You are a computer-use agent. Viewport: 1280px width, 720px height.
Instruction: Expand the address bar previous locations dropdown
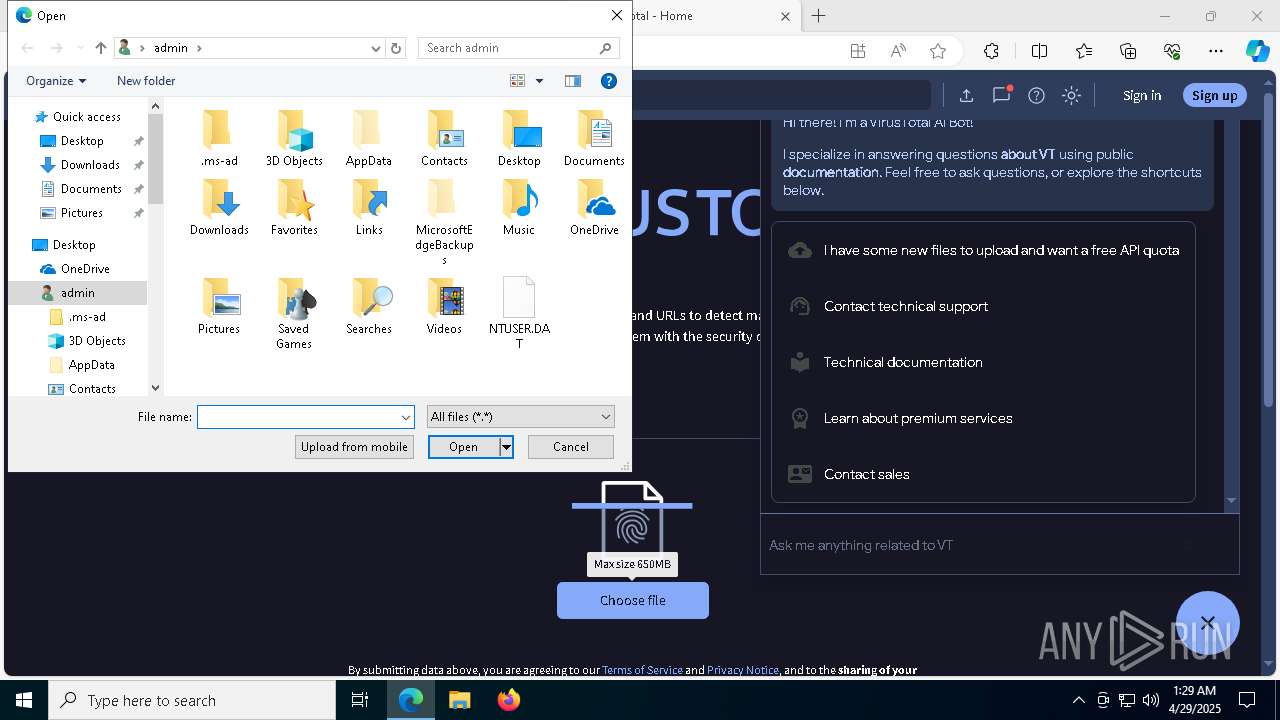376,48
